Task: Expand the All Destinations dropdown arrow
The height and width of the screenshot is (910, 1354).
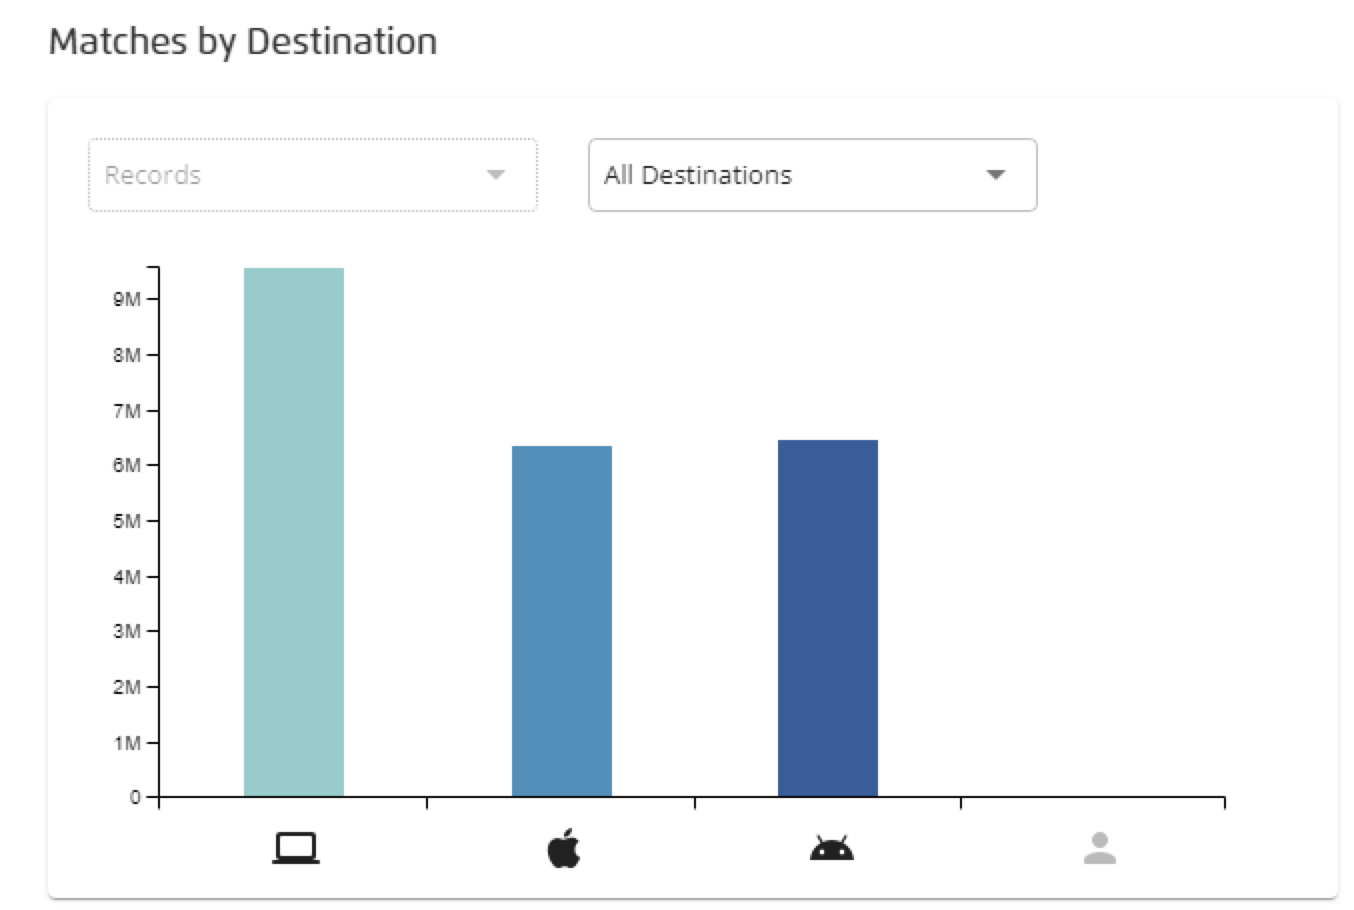Action: click(x=995, y=175)
